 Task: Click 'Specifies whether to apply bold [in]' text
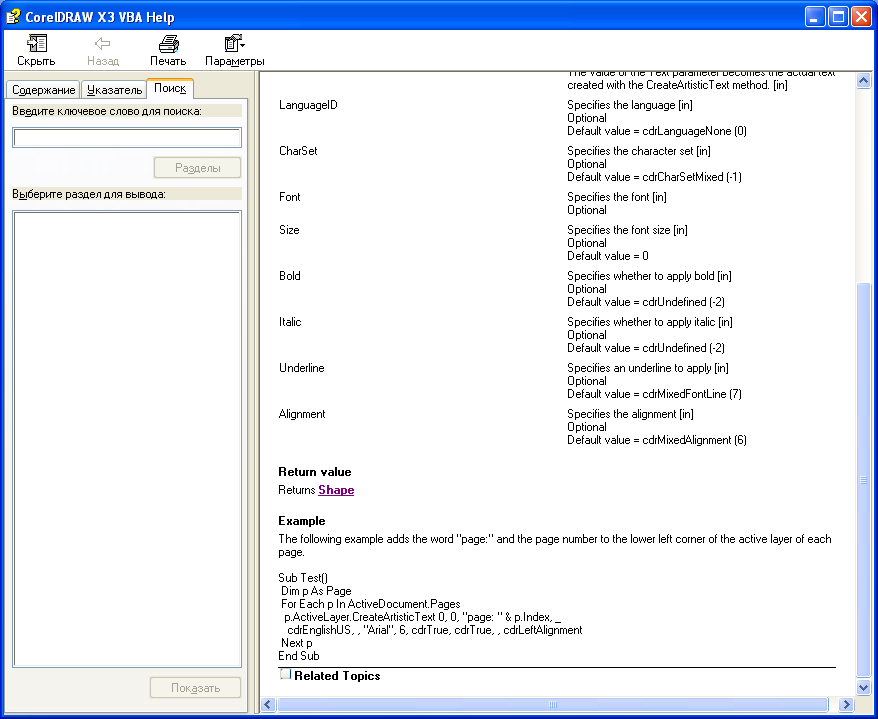point(650,276)
